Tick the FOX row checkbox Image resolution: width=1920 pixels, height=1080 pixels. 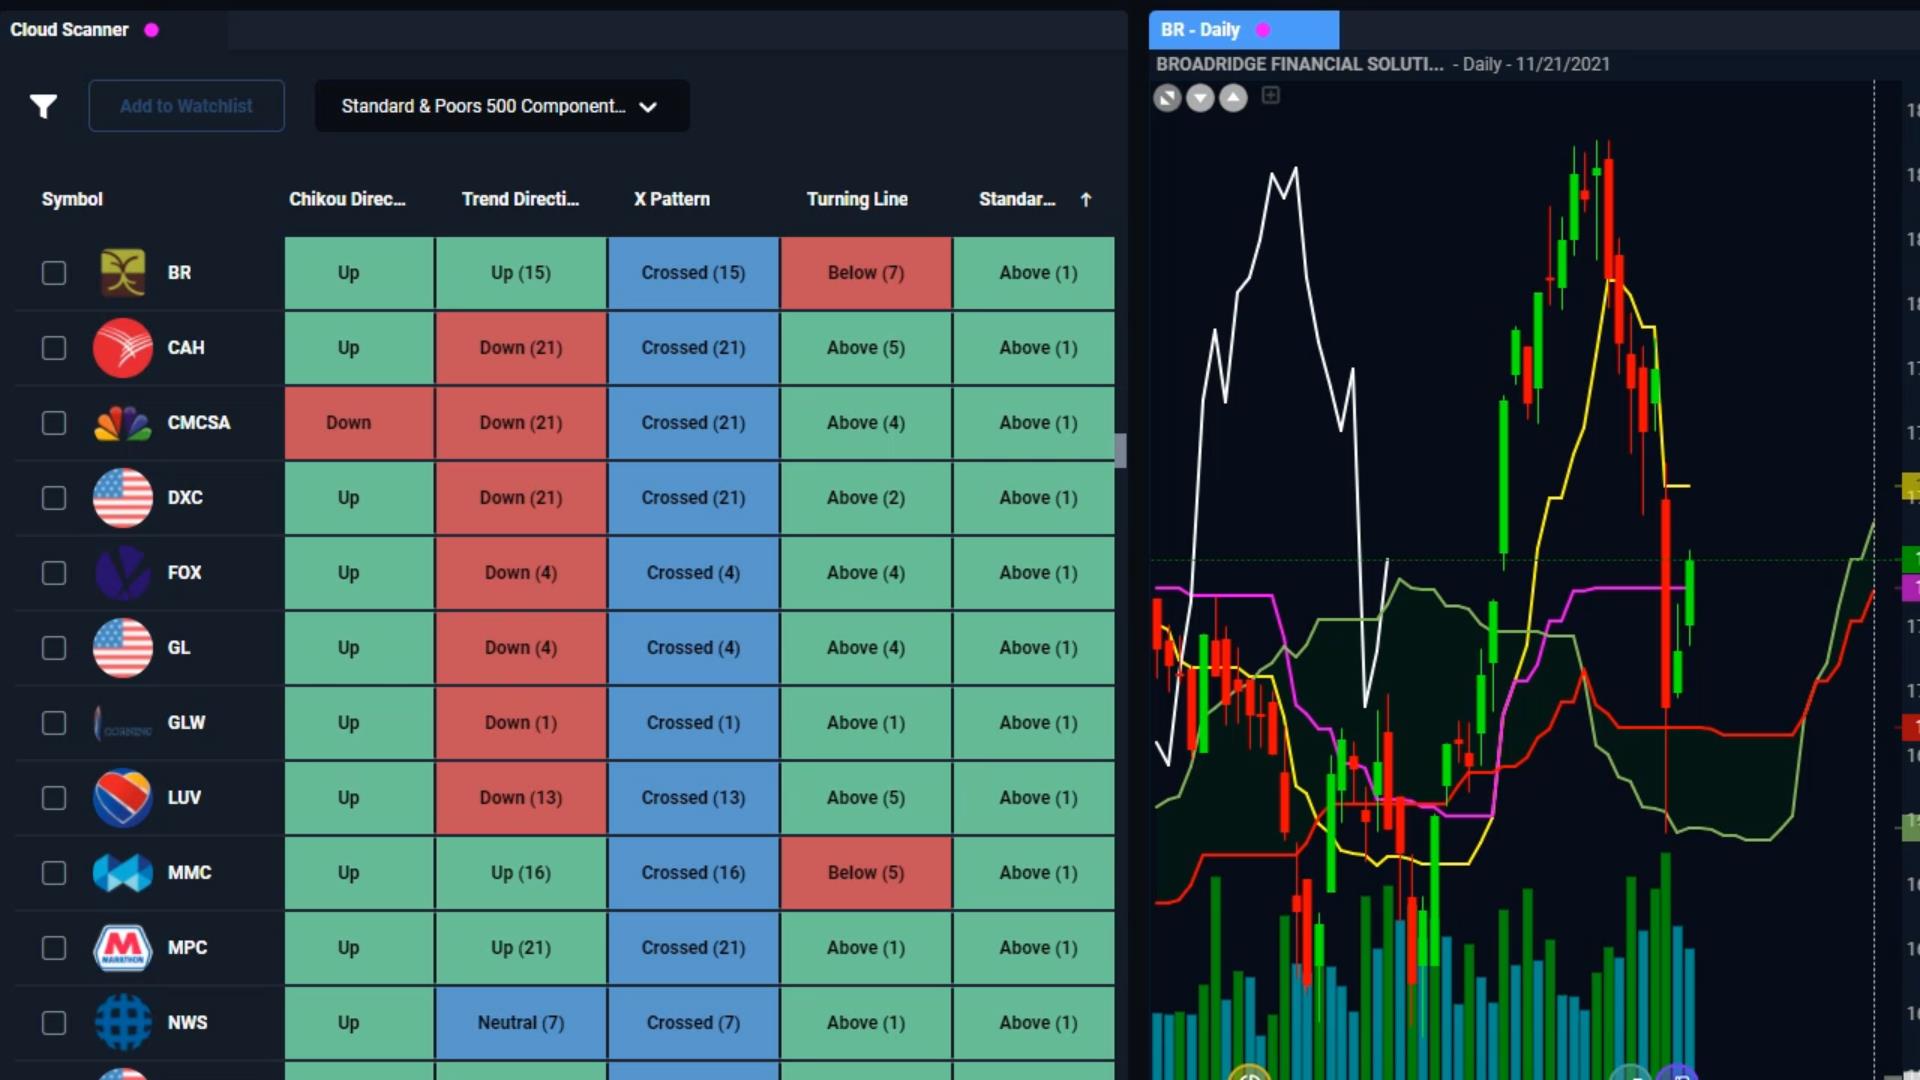(54, 573)
